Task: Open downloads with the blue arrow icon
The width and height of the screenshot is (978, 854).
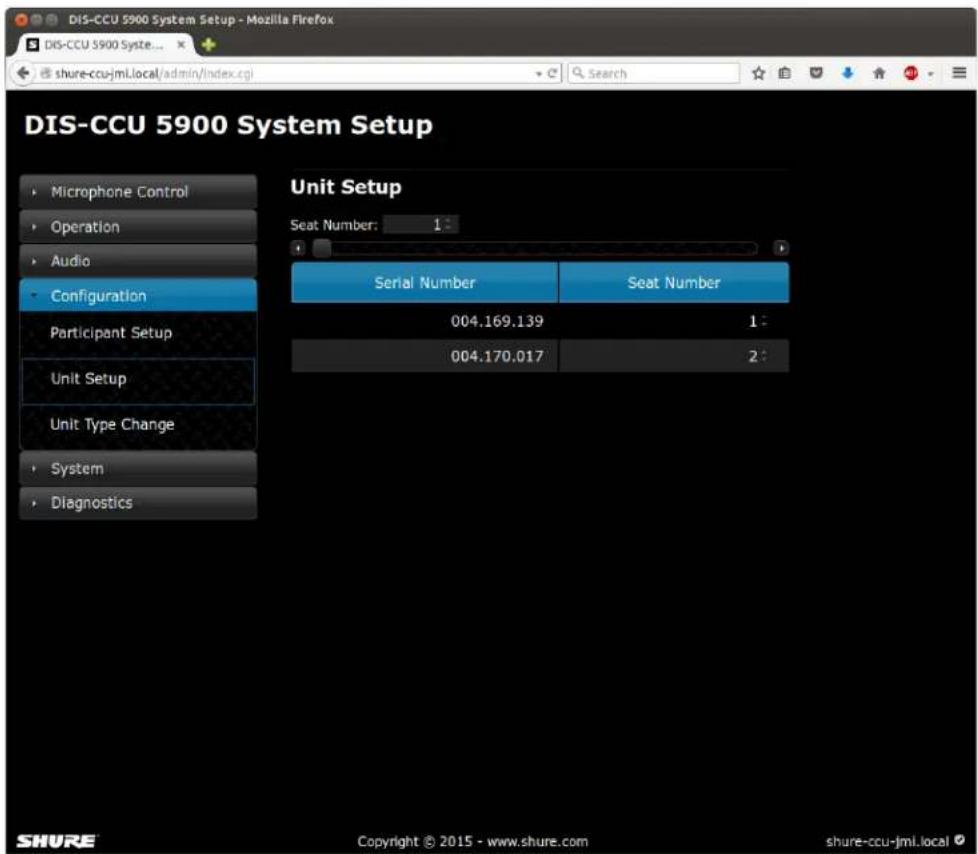Action: [x=848, y=74]
